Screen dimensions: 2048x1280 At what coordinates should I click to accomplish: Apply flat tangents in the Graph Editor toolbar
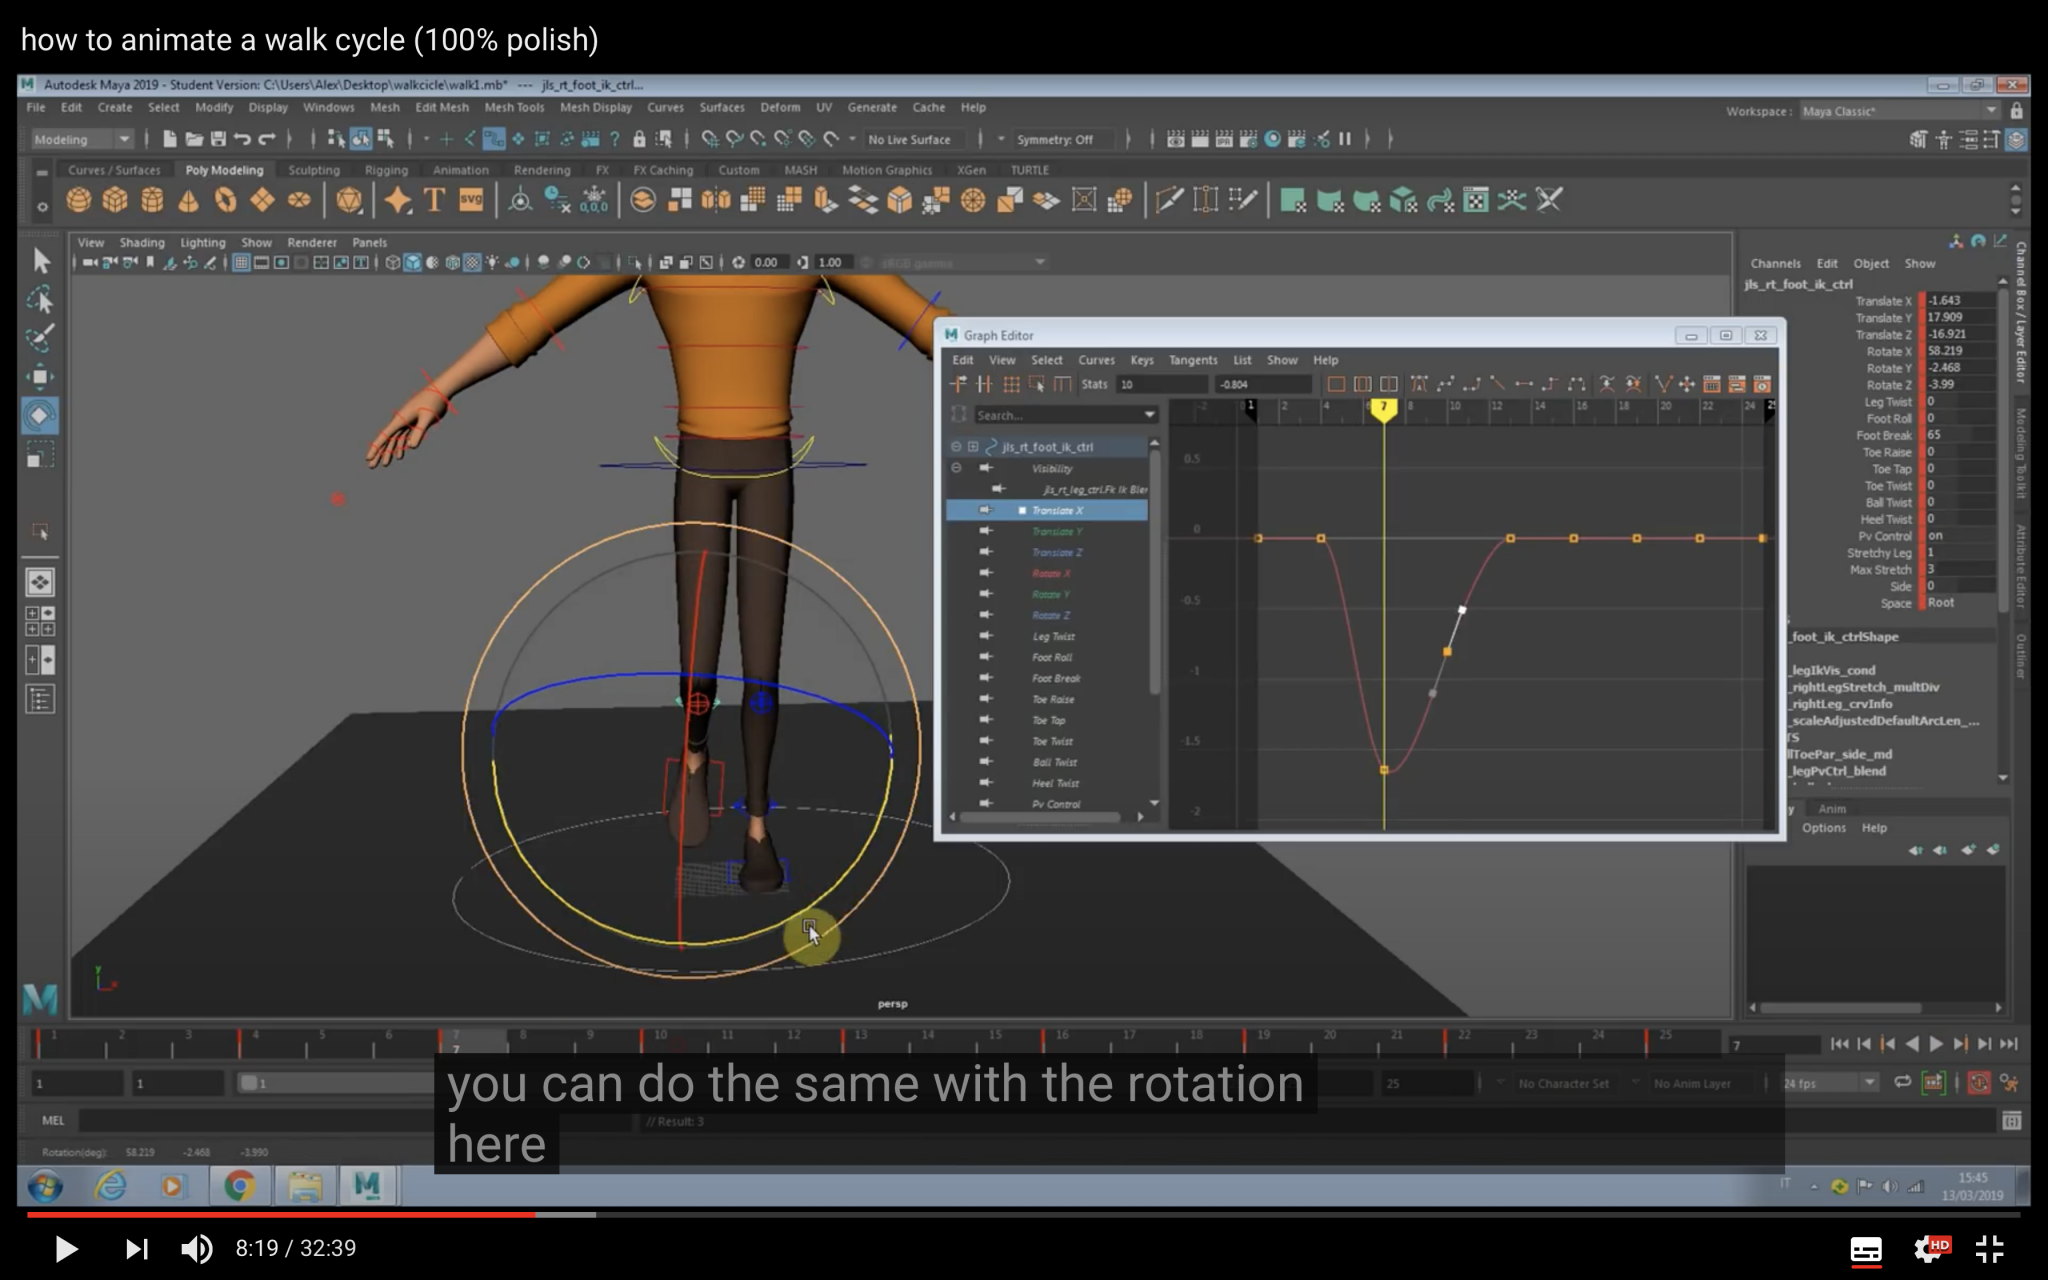(x=1523, y=385)
